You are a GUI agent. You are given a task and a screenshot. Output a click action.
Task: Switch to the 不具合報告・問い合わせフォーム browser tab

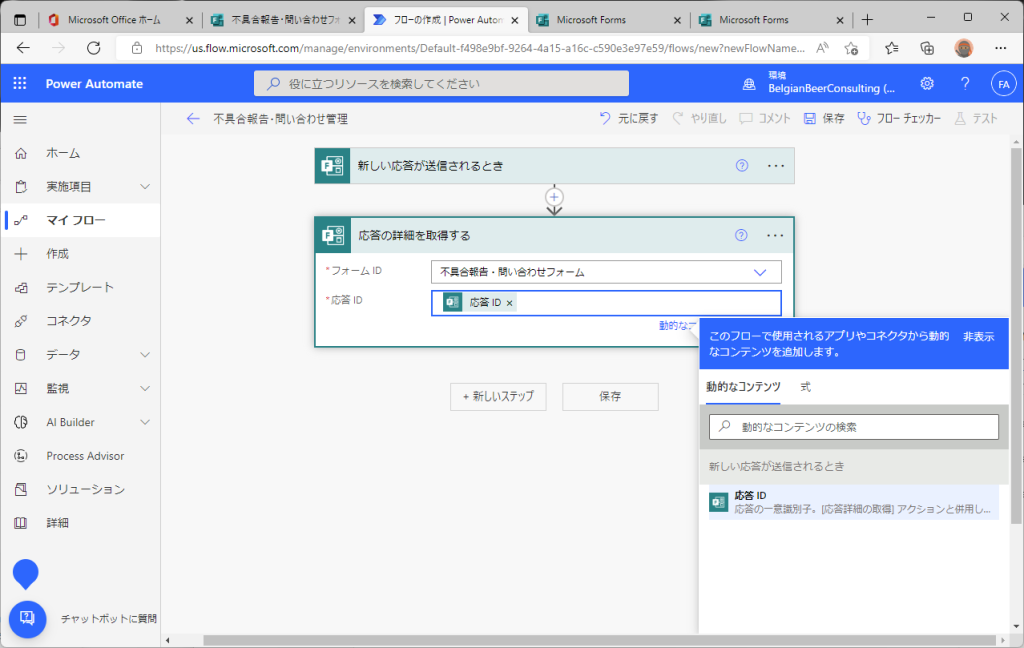point(285,20)
